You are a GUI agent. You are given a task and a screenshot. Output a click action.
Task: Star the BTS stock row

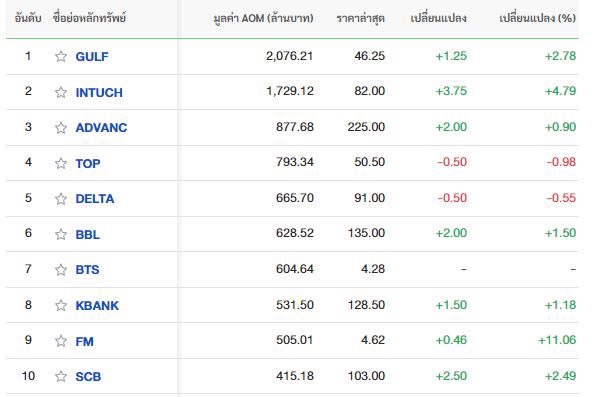pos(60,270)
